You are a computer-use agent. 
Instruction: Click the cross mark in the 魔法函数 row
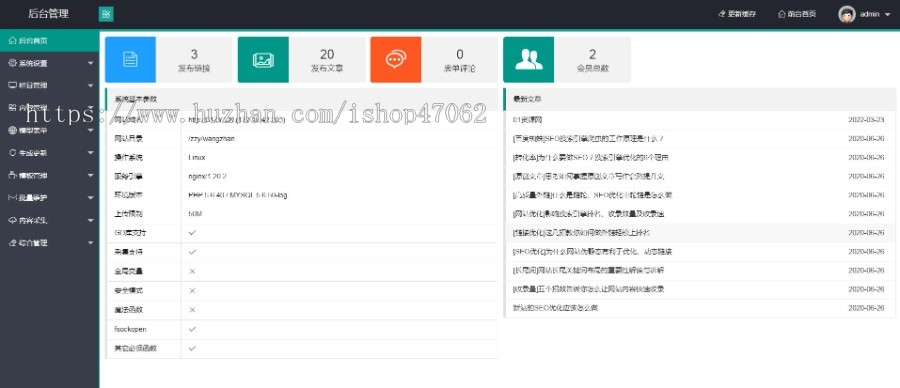[192, 309]
